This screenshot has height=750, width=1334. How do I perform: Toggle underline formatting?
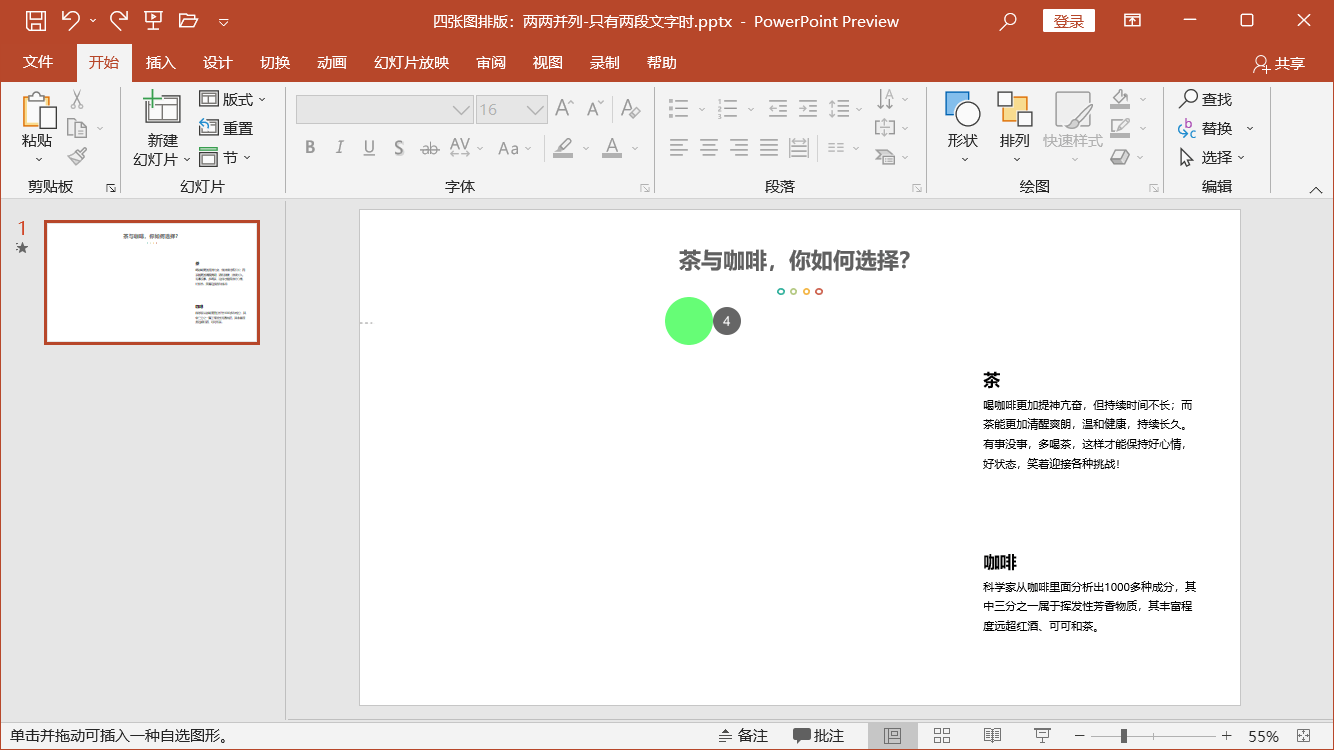tap(369, 148)
